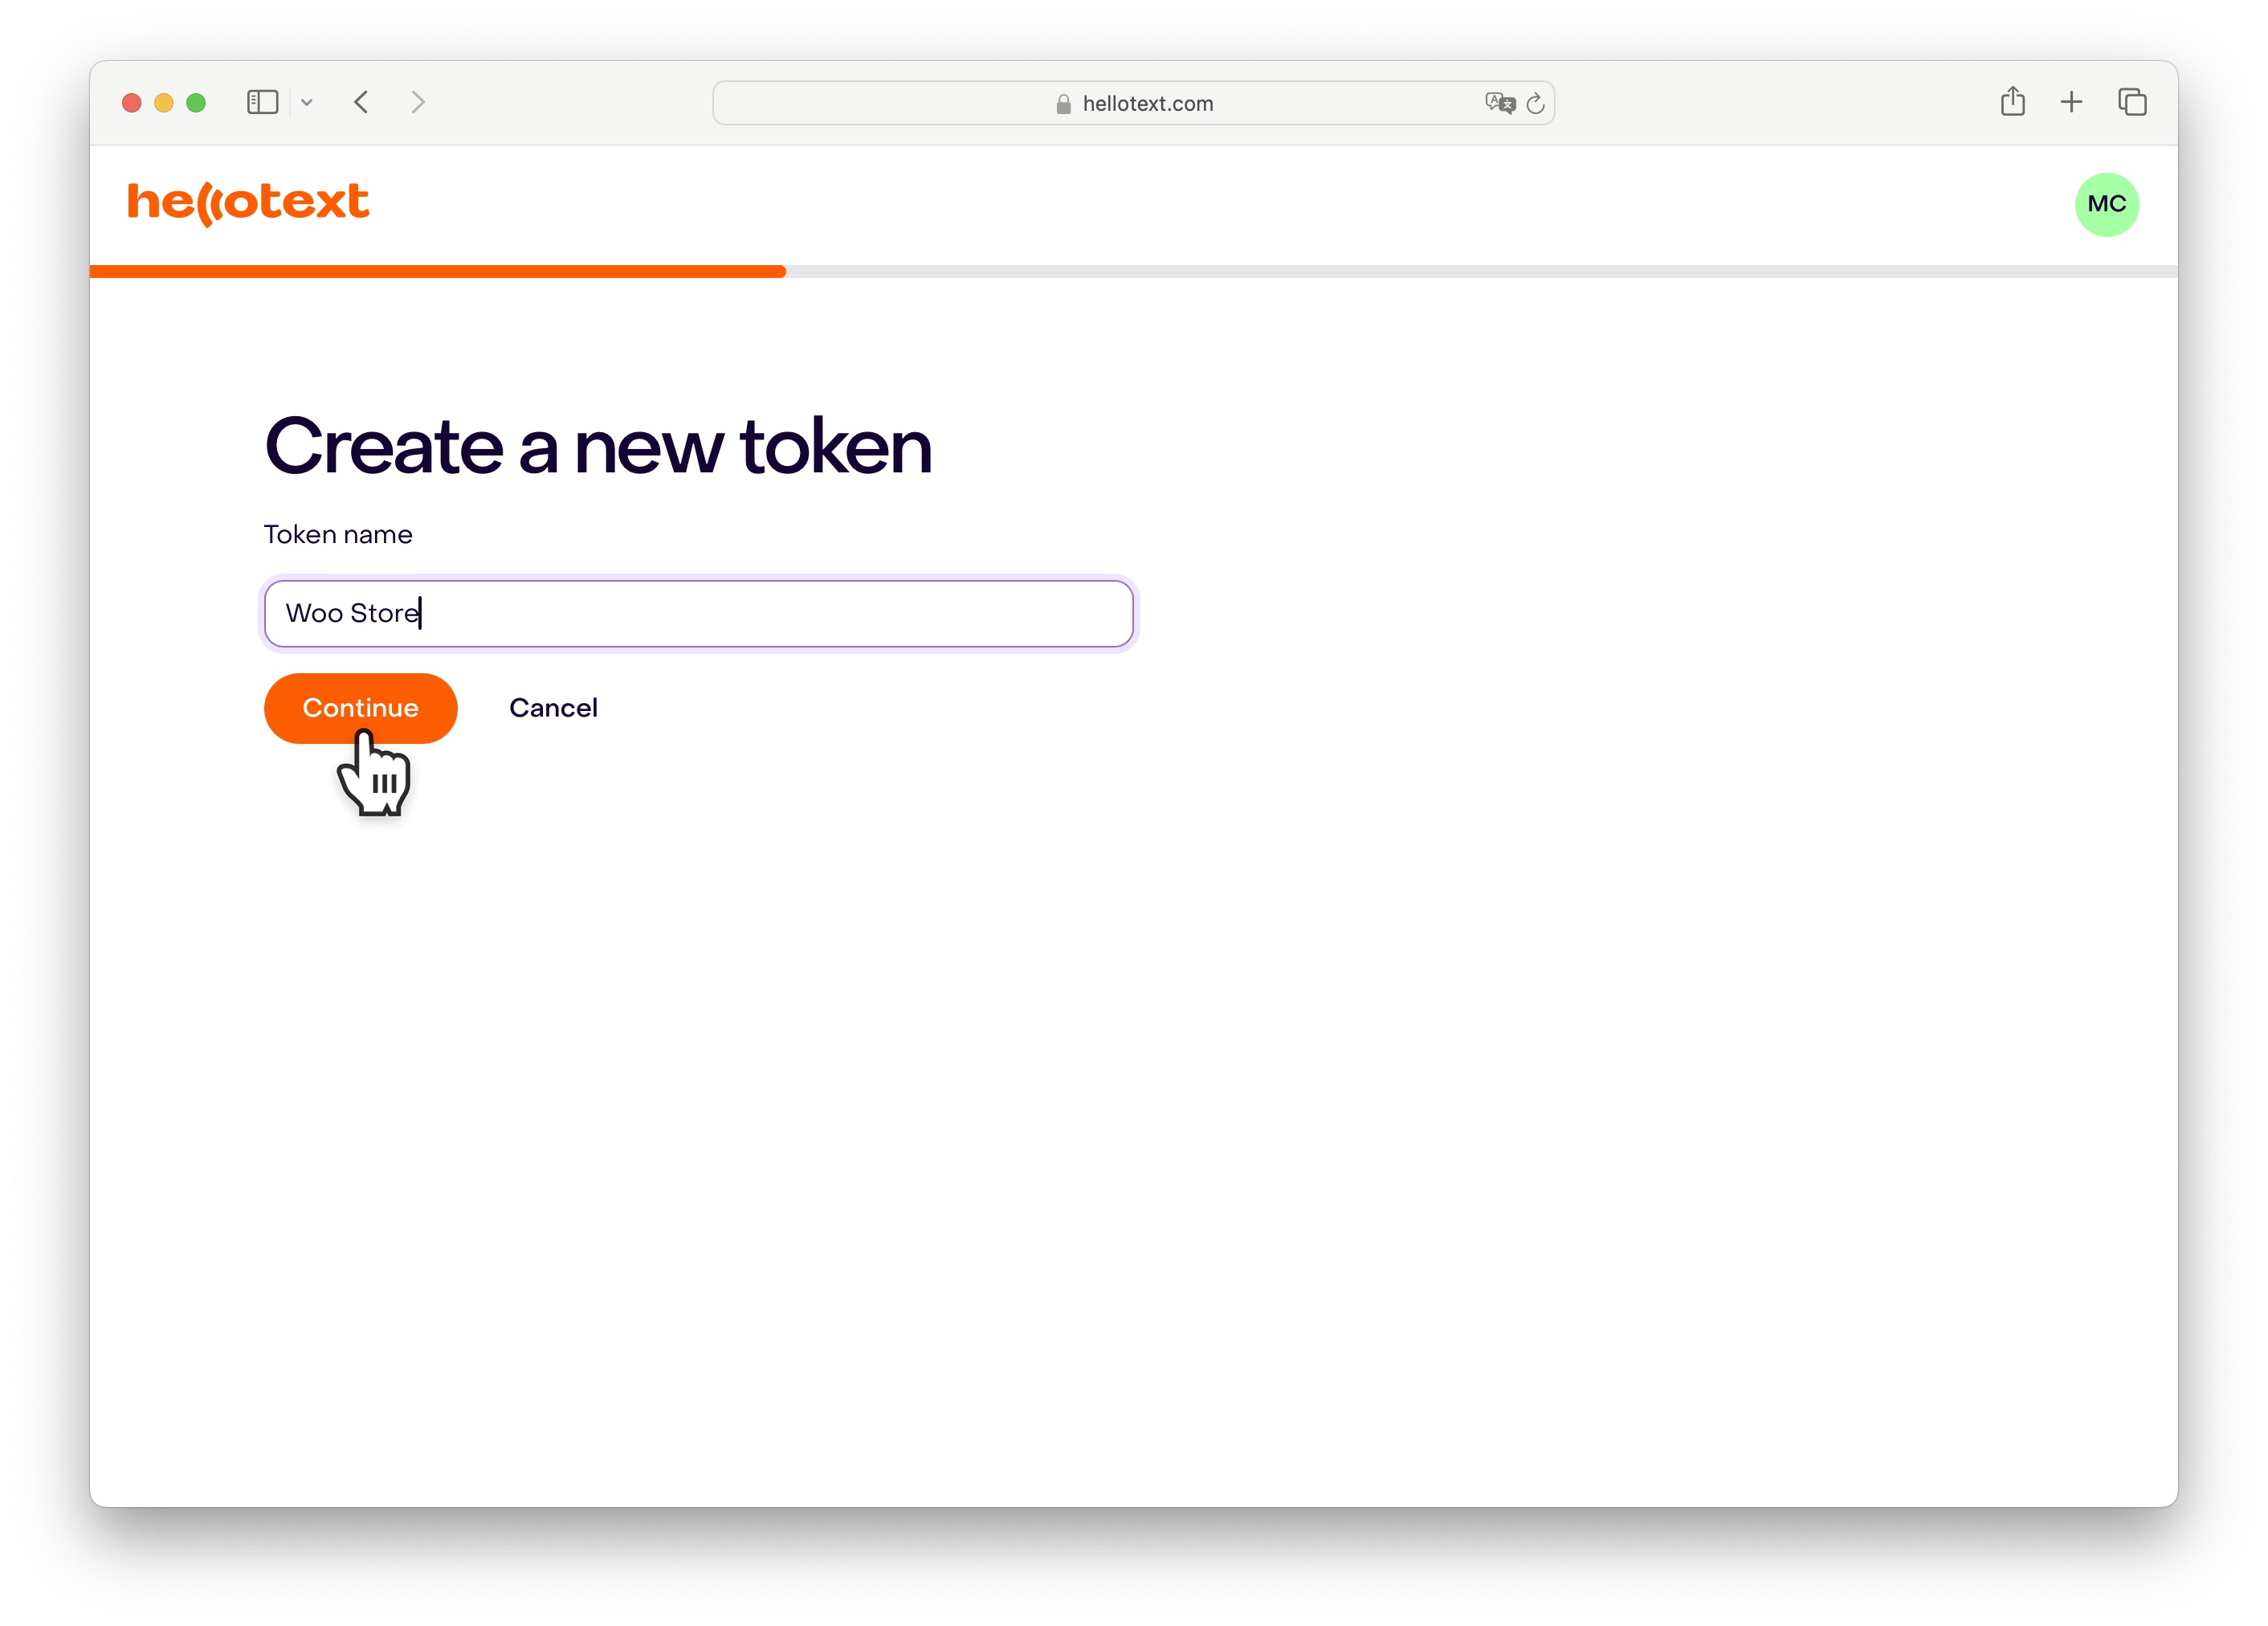
Task: Click the lock icon beside hellotext.com
Action: pos(1063,103)
